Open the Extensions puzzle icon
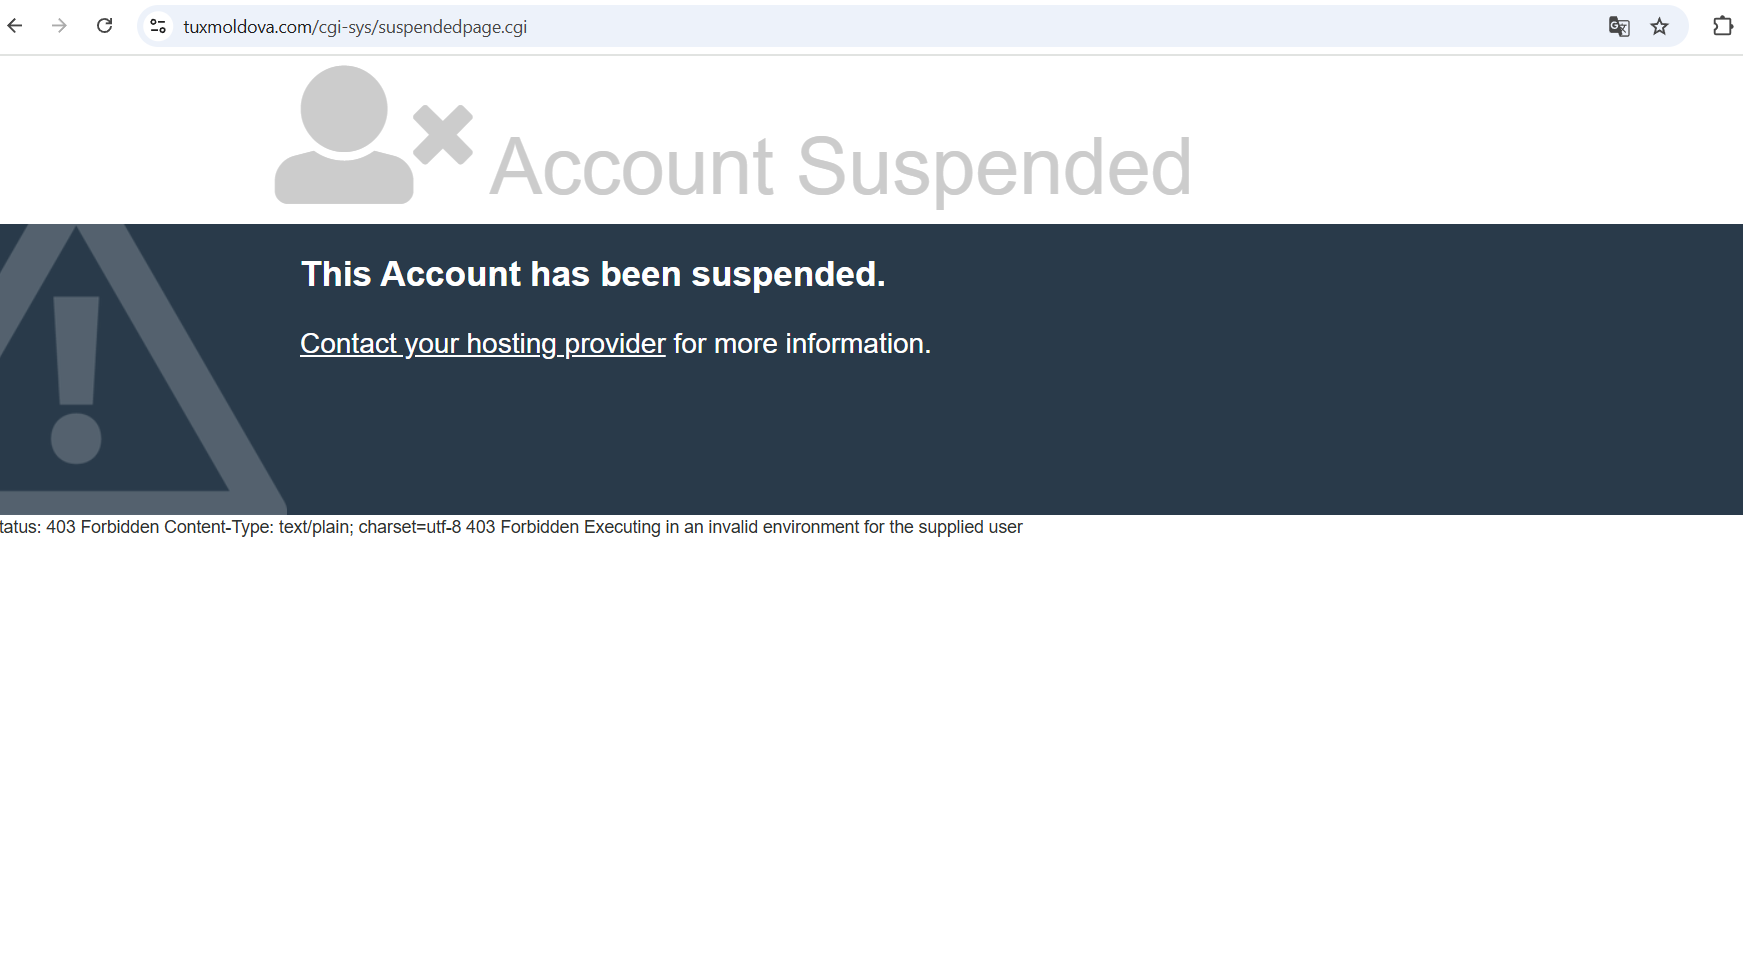The width and height of the screenshot is (1743, 971). tap(1722, 26)
